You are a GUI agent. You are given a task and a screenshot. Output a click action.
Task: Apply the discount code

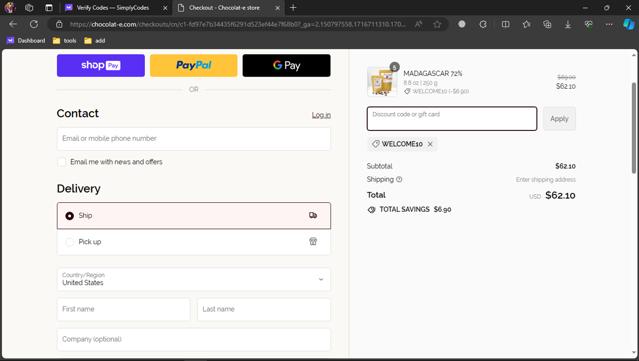pos(559,119)
